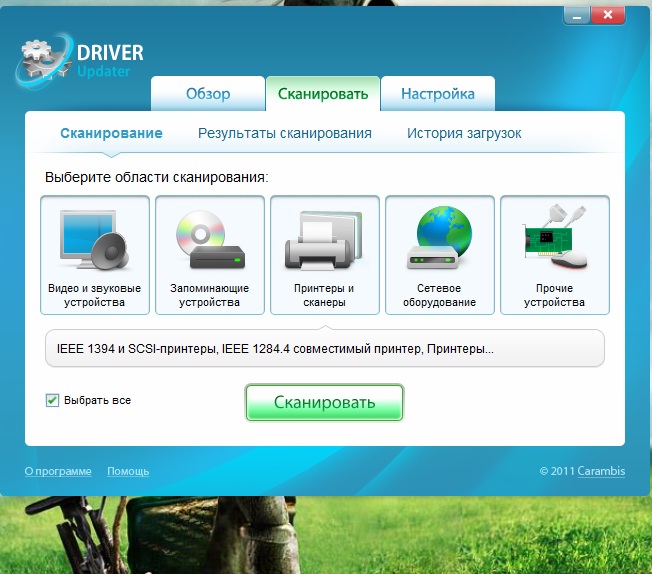Image resolution: width=652 pixels, height=574 pixels.
Task: Select the storage devices (Запоминающие устройства) tile
Action: [x=210, y=255]
